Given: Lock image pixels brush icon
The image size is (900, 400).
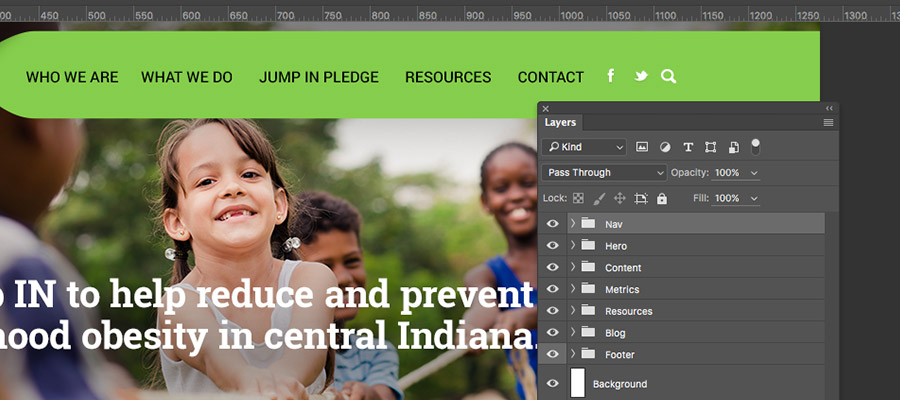Looking at the screenshot, I should pyautogui.click(x=599, y=198).
